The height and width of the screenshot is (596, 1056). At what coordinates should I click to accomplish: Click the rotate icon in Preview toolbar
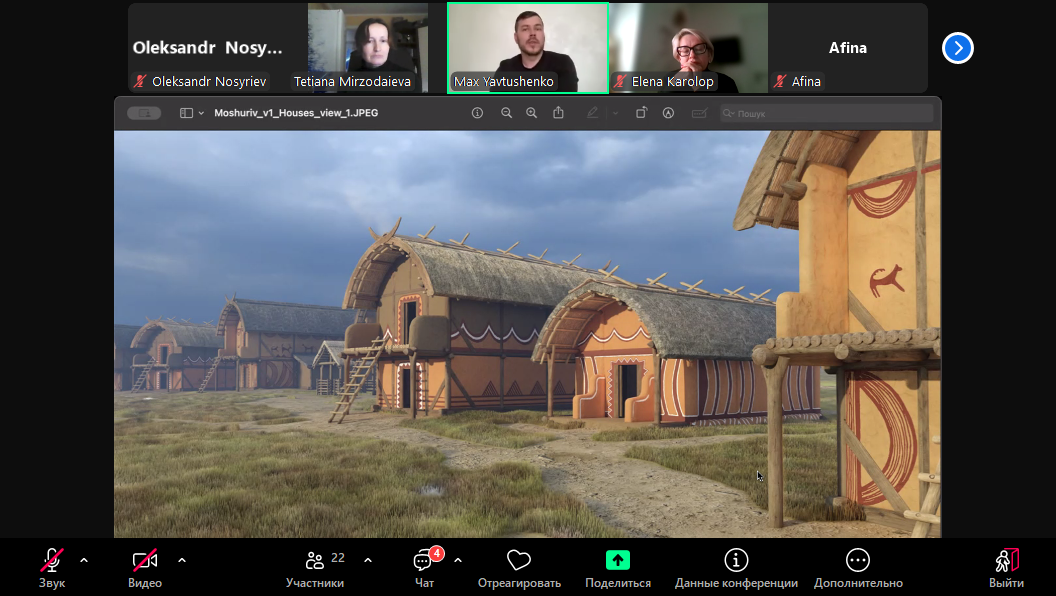point(641,113)
